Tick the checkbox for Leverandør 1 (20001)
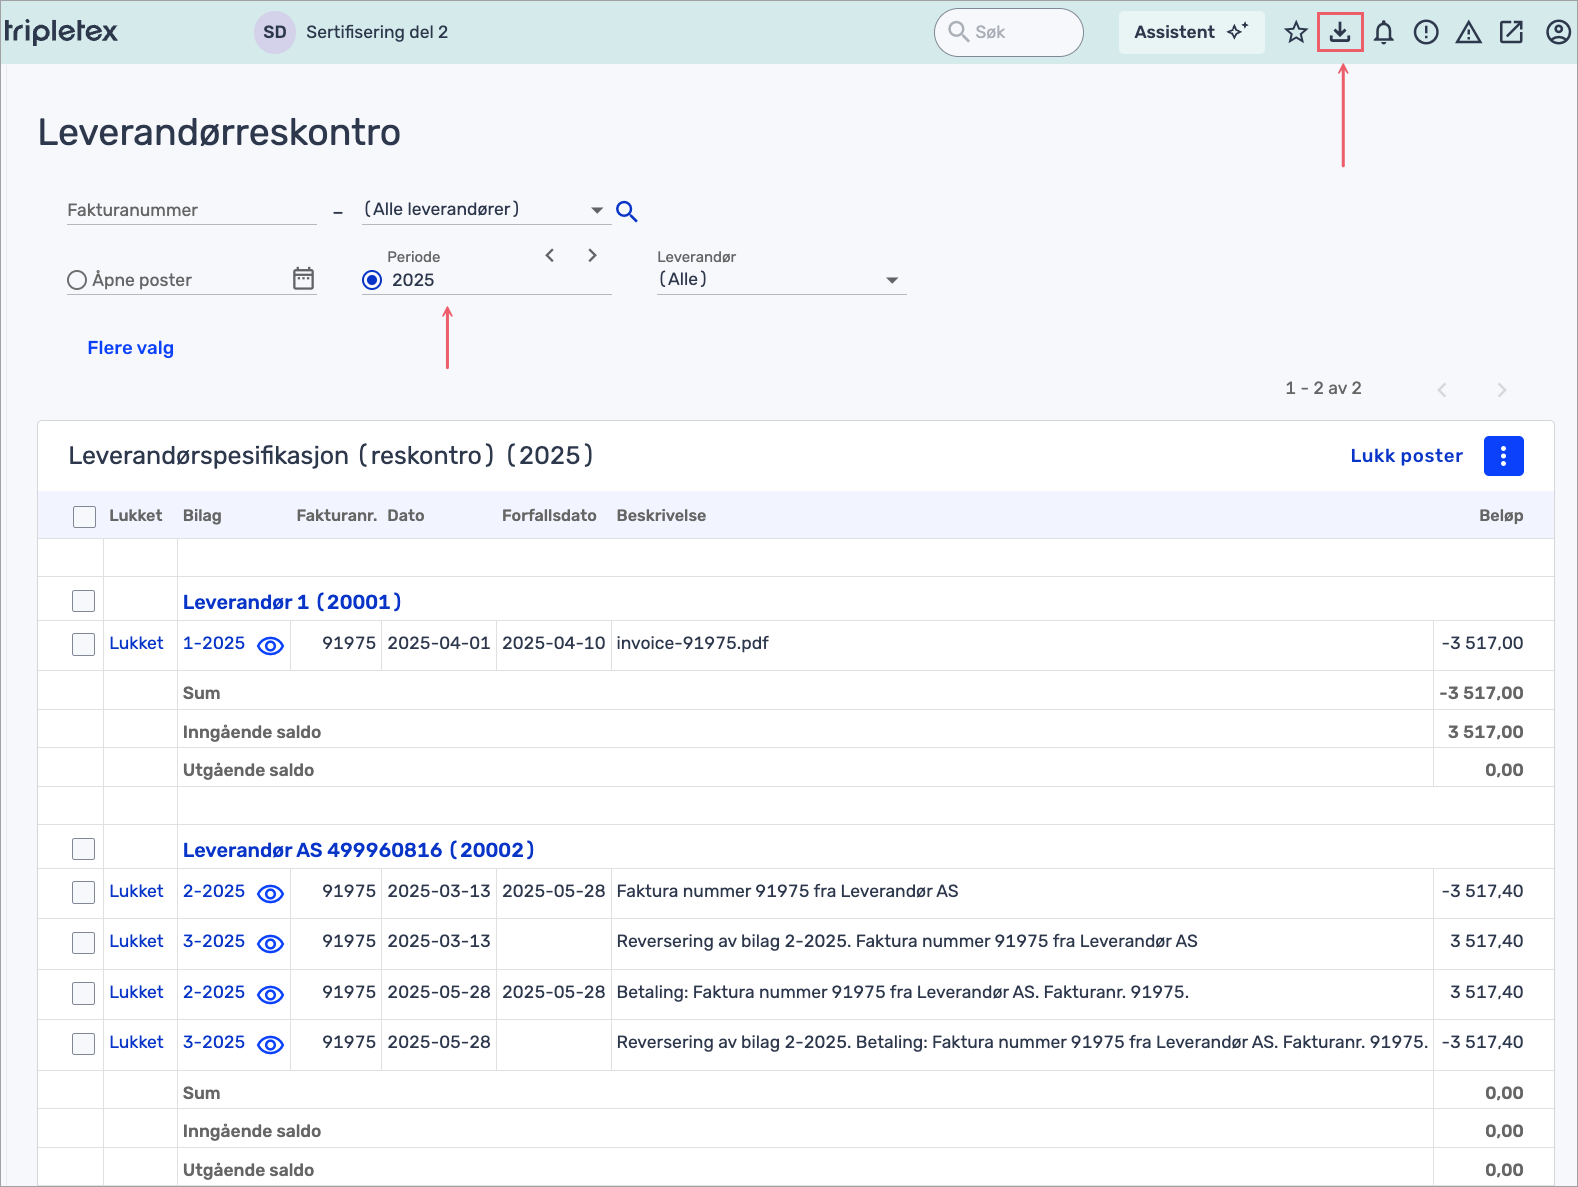The width and height of the screenshot is (1578, 1187). tap(84, 601)
